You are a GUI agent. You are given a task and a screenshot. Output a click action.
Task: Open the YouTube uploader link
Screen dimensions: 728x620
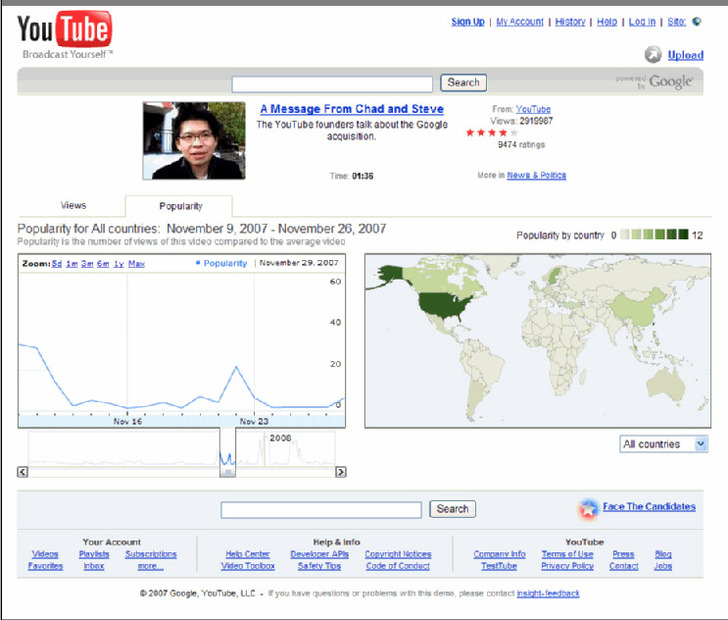533,109
